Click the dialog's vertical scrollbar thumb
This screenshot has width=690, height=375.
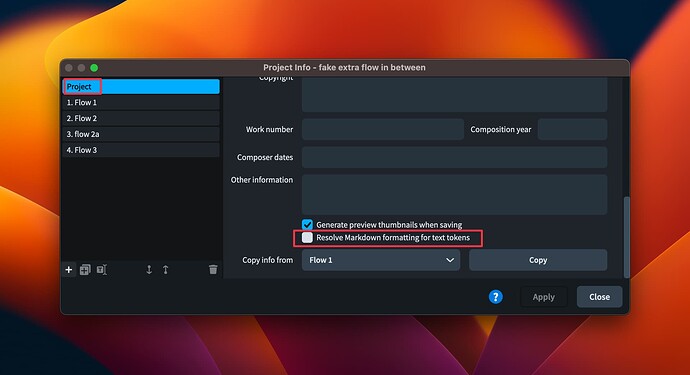point(627,237)
